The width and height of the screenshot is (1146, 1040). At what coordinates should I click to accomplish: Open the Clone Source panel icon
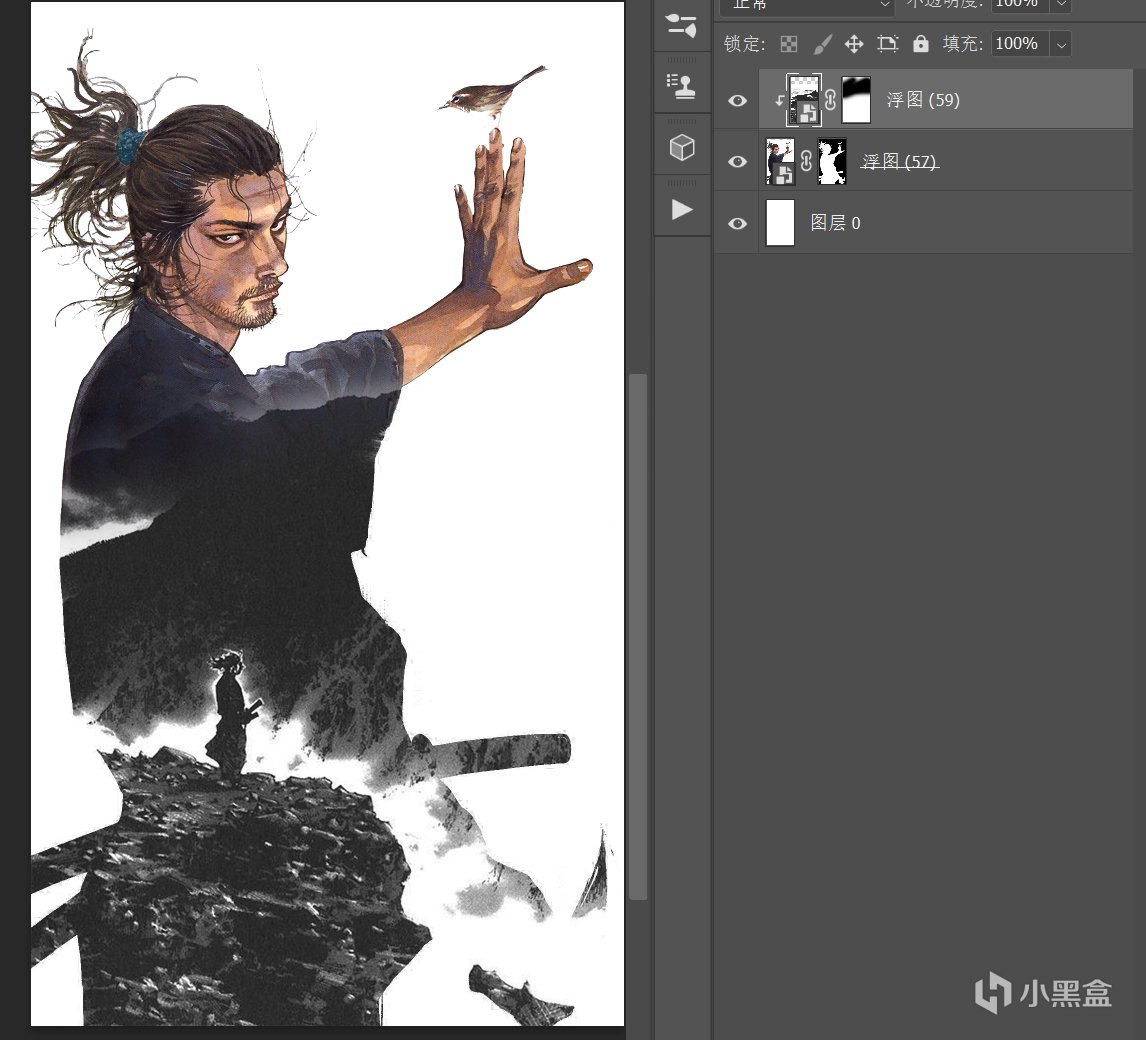[681, 86]
